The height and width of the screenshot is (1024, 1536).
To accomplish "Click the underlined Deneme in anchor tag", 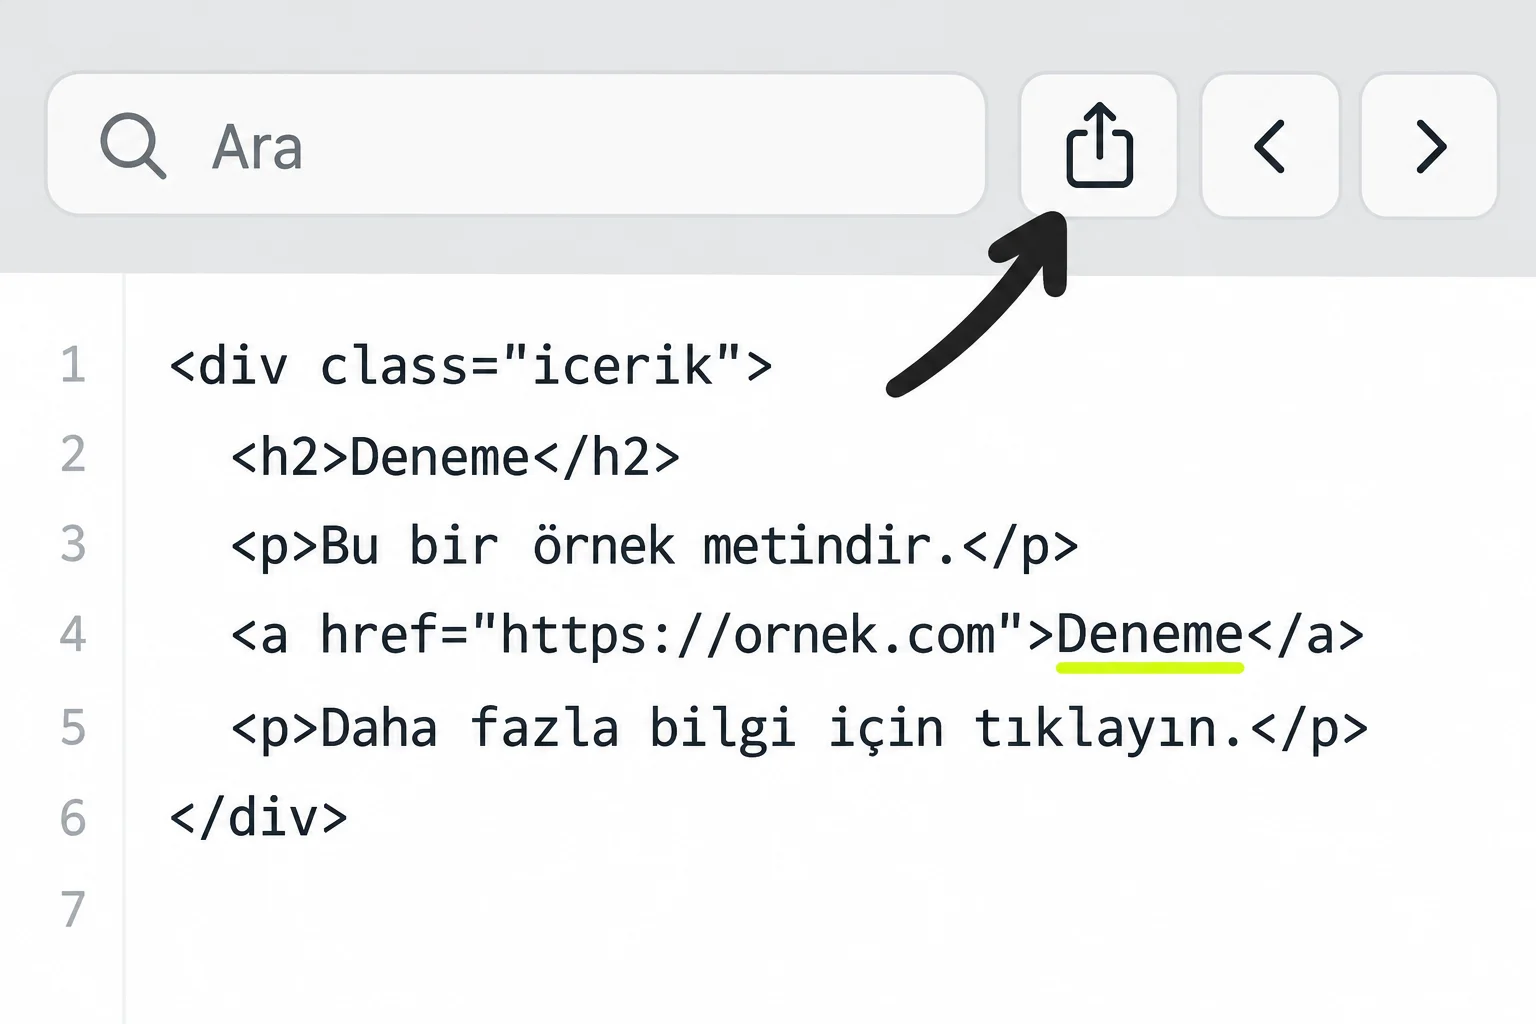I will click(1150, 636).
